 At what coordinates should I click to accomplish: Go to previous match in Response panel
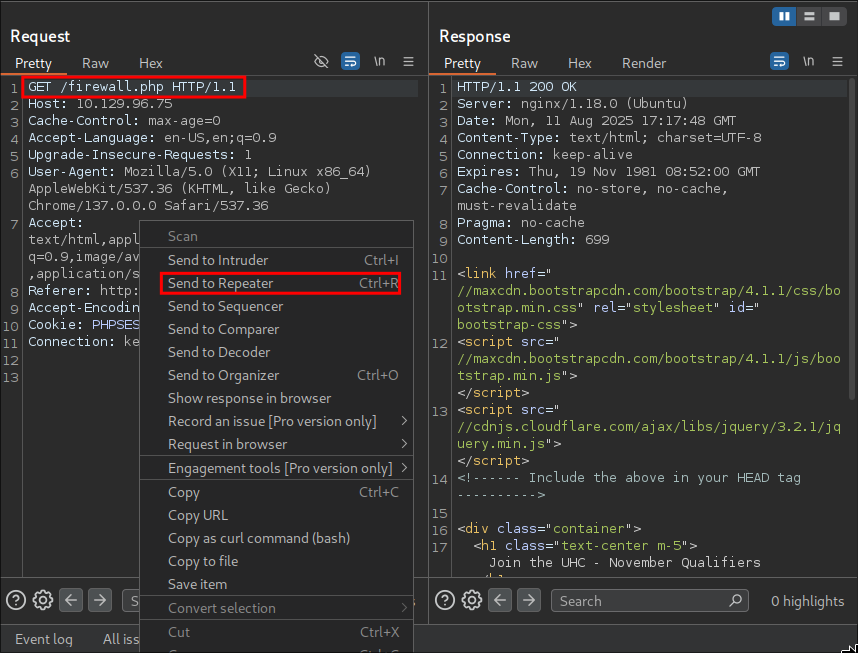pyautogui.click(x=500, y=600)
